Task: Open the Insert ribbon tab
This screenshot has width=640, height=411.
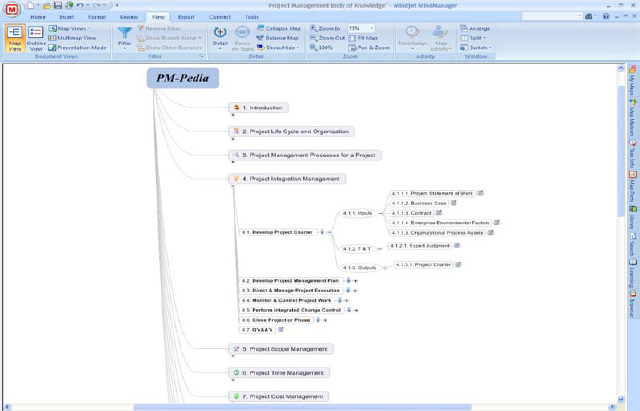Action: point(67,17)
